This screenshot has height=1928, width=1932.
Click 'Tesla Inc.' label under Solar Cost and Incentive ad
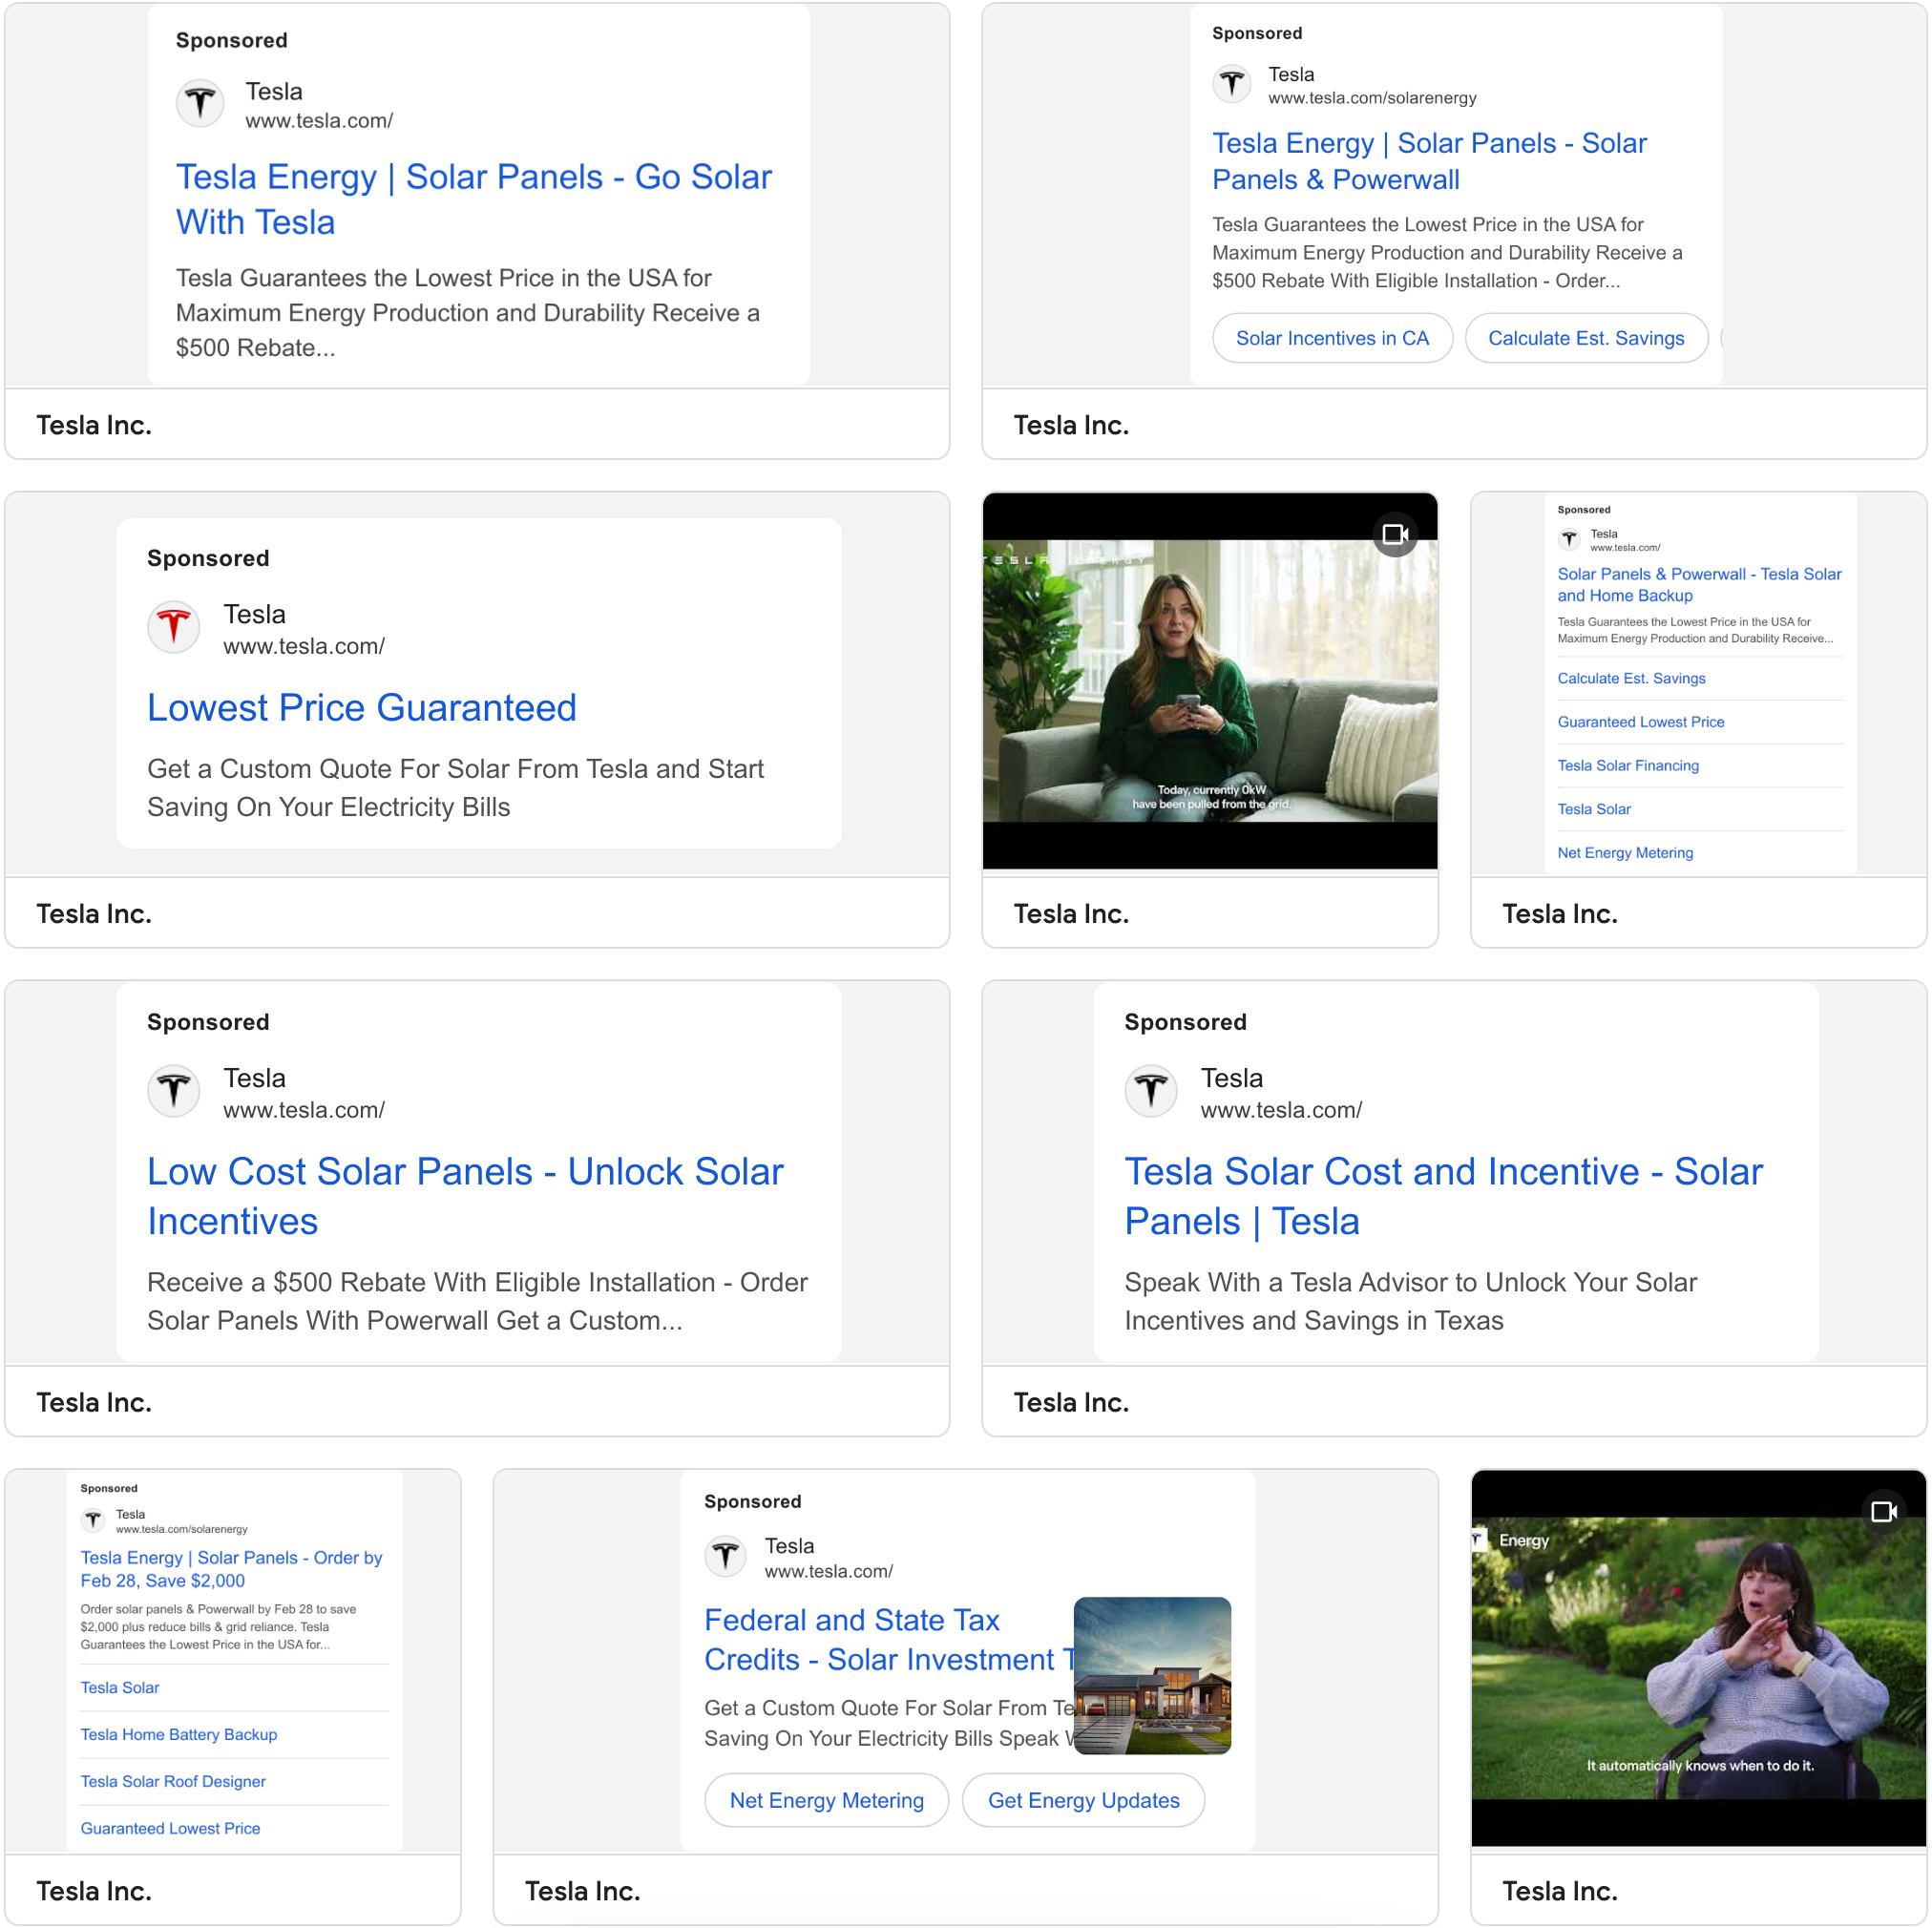coord(1071,1403)
